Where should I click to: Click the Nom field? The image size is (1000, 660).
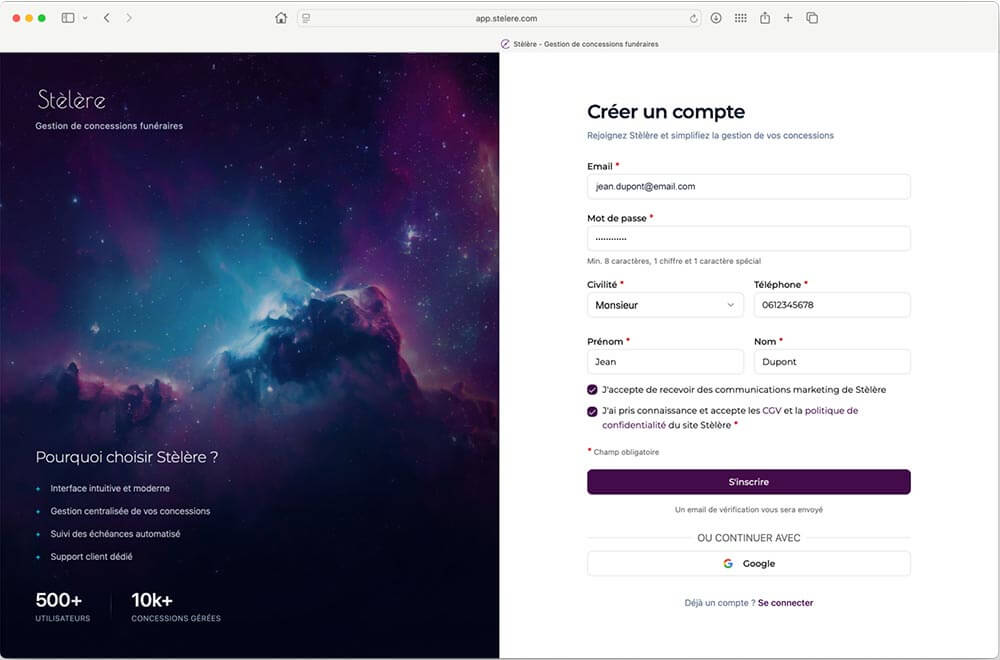pyautogui.click(x=832, y=362)
